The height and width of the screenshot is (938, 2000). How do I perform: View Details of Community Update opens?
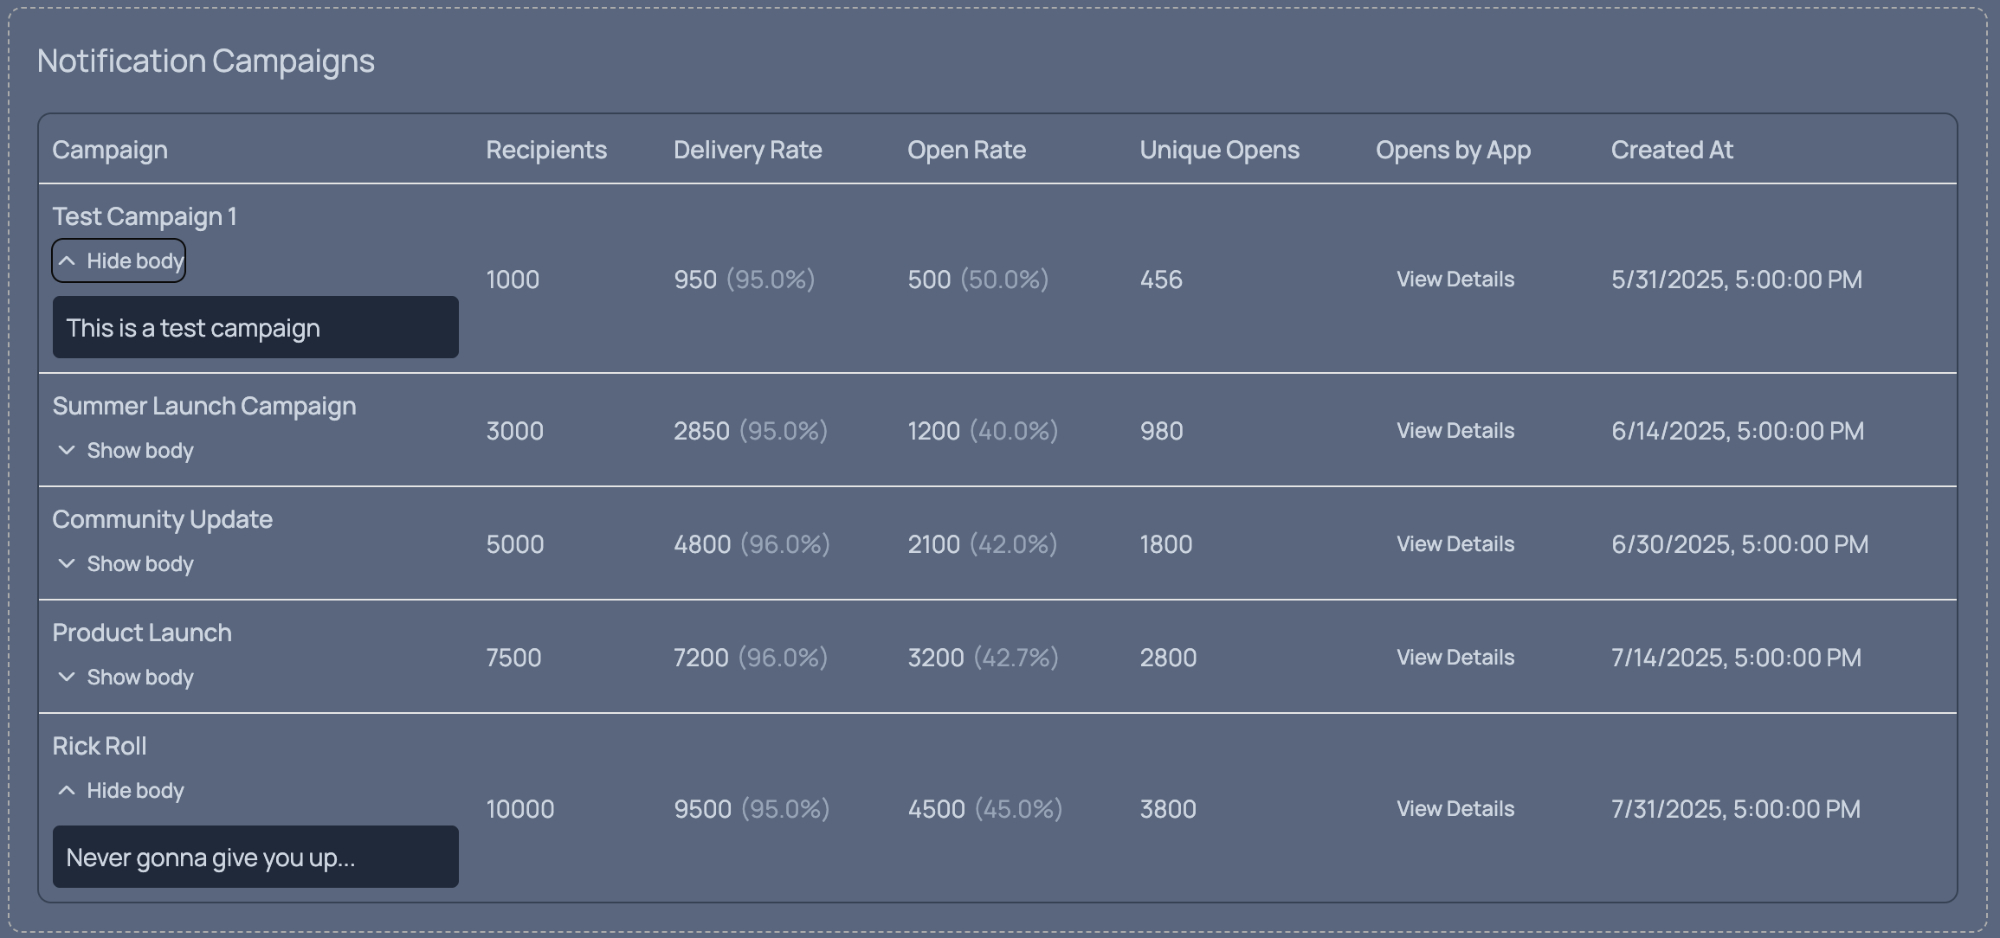point(1455,544)
